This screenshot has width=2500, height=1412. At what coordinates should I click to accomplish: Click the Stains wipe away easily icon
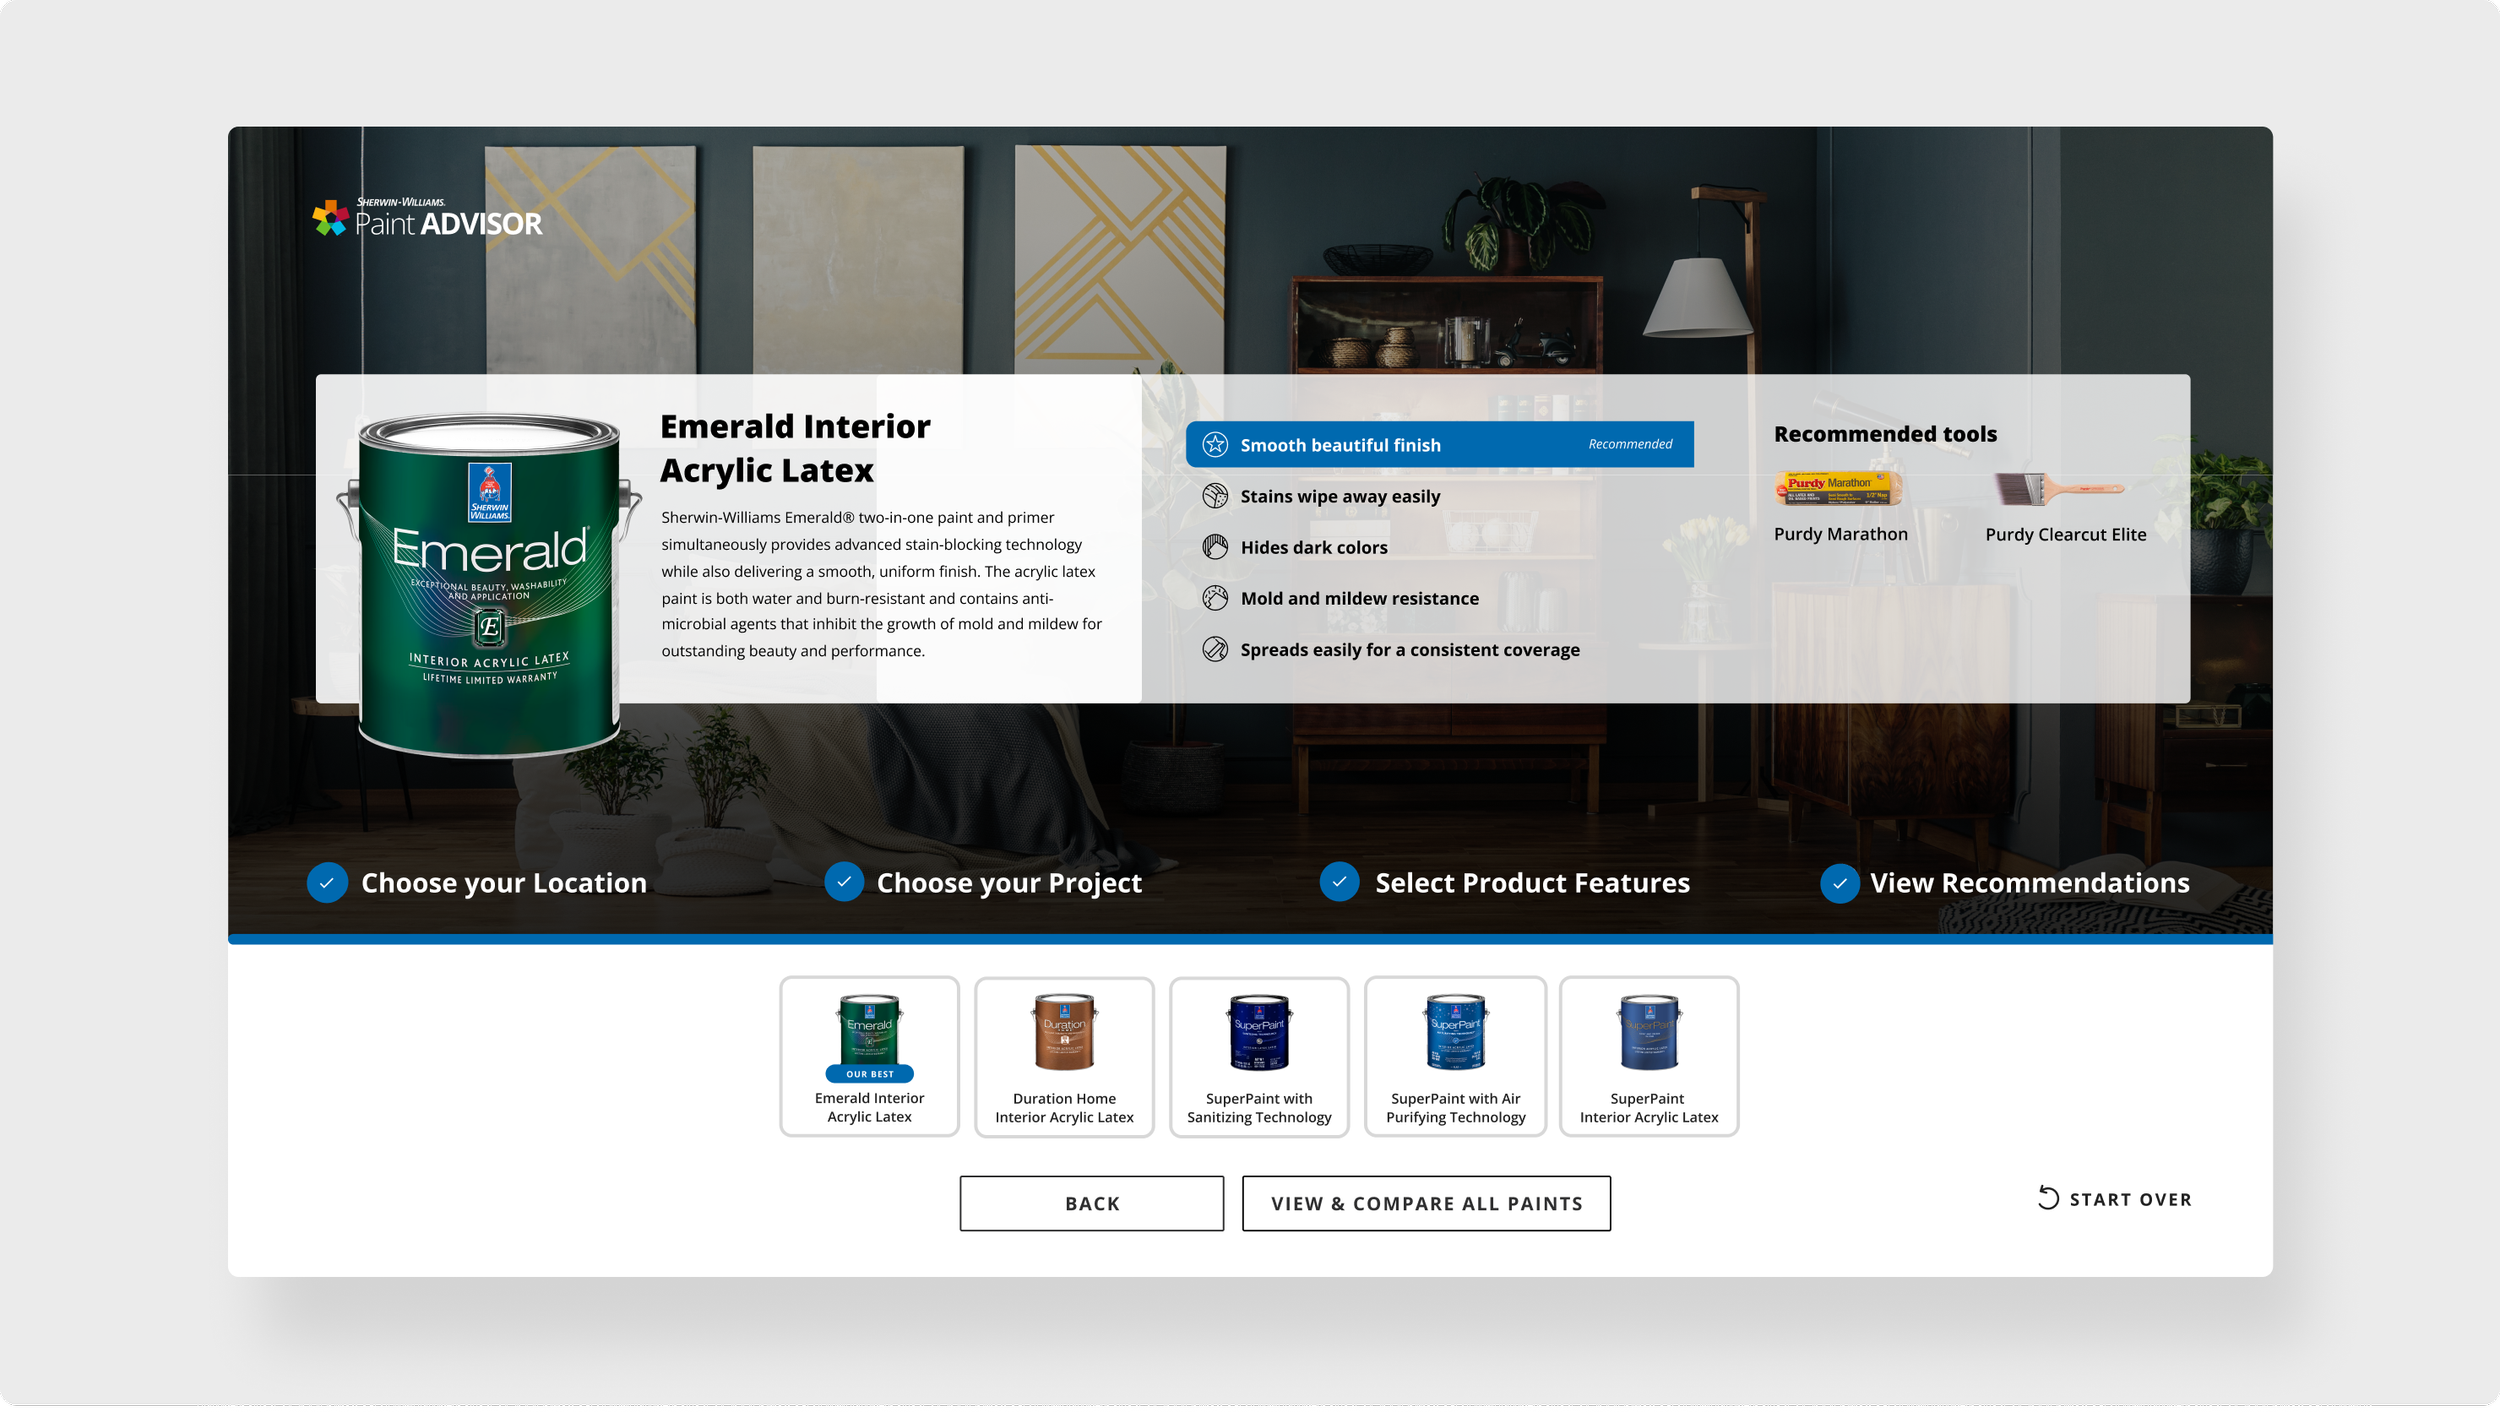(1215, 496)
